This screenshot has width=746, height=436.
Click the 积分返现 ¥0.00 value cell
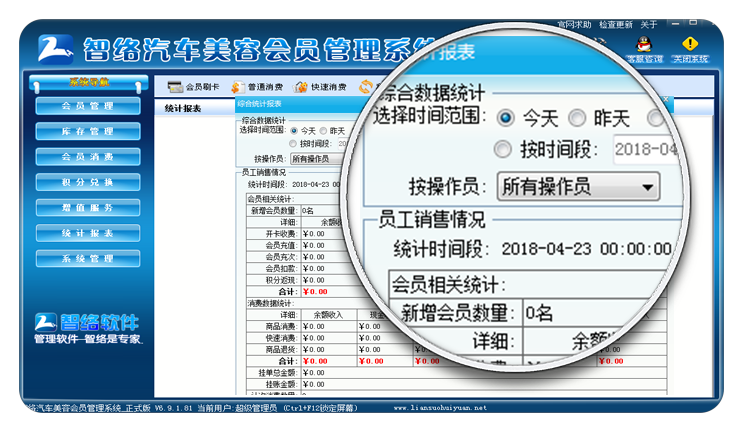[x=314, y=280]
